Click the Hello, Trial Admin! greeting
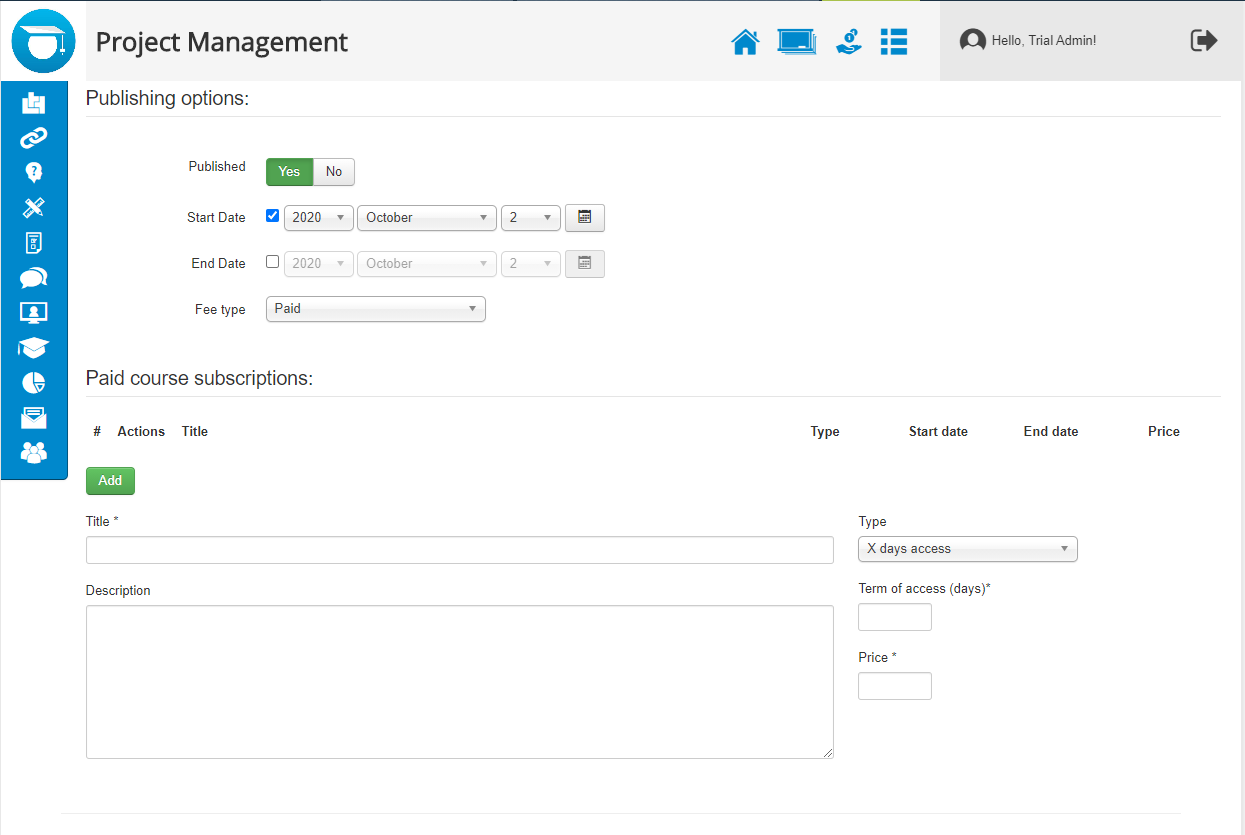Screen dimensions: 1245x835 (1044, 41)
